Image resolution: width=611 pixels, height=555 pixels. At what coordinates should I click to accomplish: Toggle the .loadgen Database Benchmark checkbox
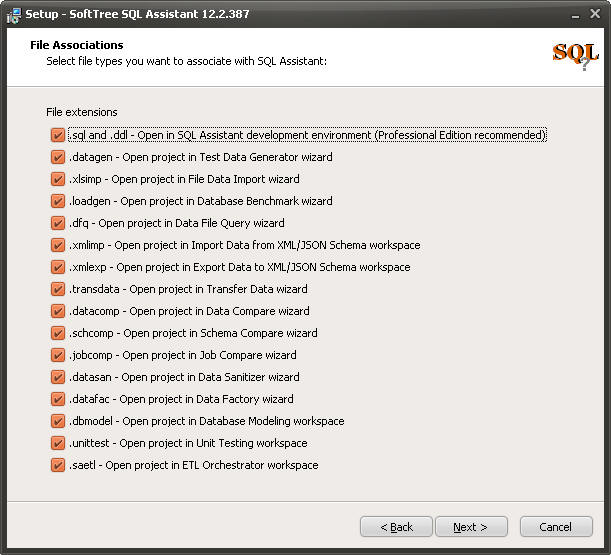(x=58, y=201)
